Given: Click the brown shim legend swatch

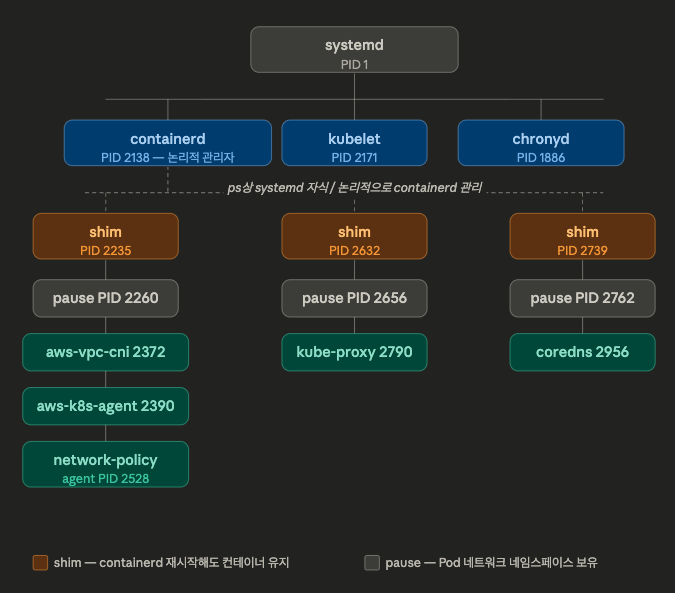Looking at the screenshot, I should (x=40, y=563).
